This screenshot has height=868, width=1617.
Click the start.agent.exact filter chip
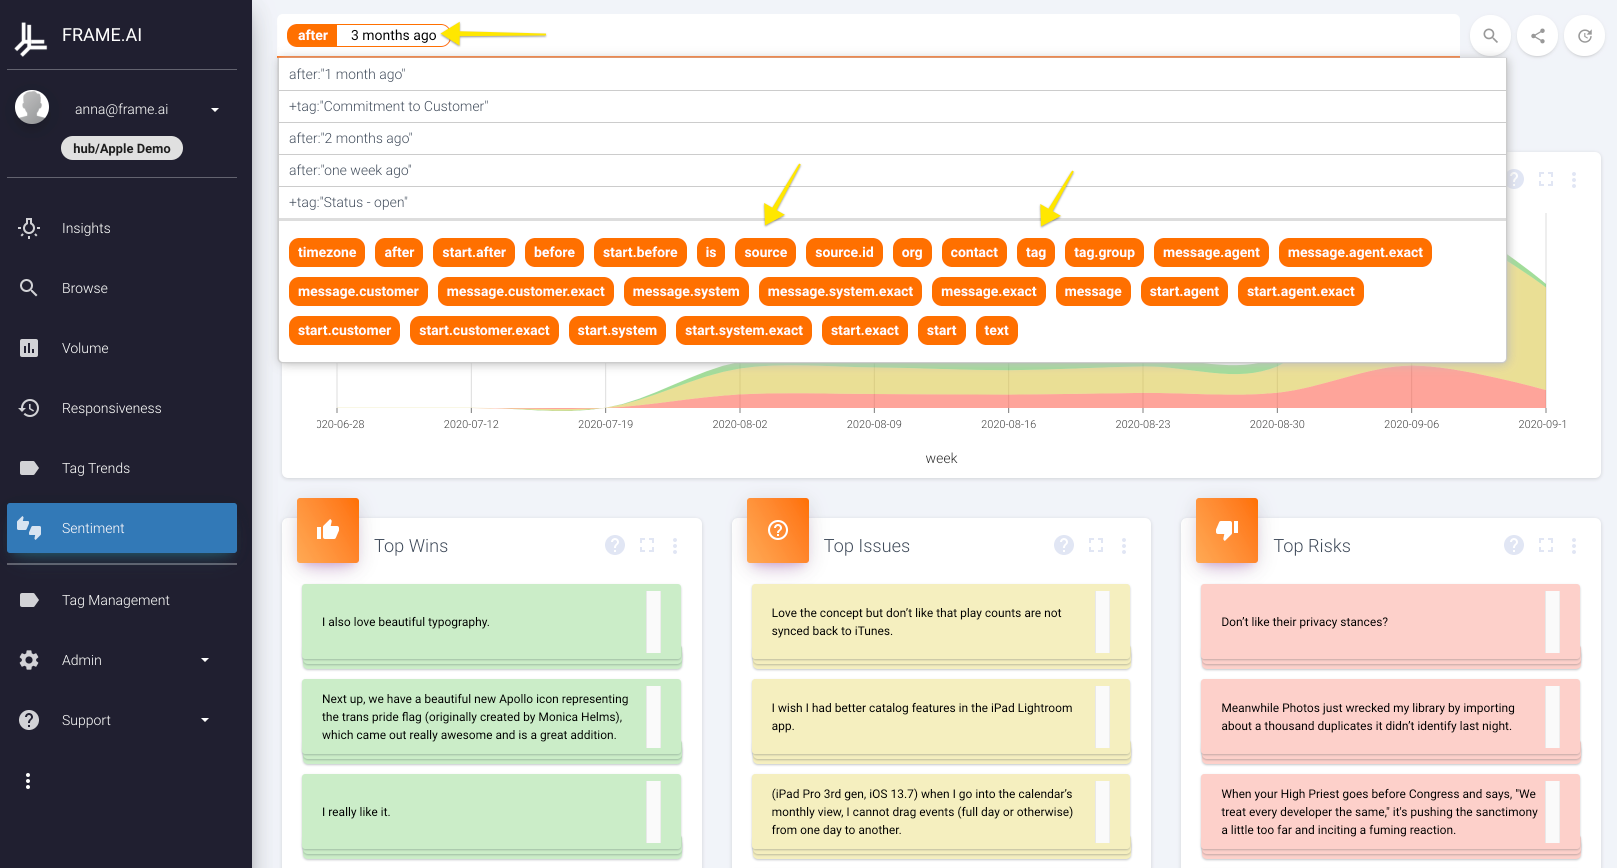click(x=1301, y=291)
